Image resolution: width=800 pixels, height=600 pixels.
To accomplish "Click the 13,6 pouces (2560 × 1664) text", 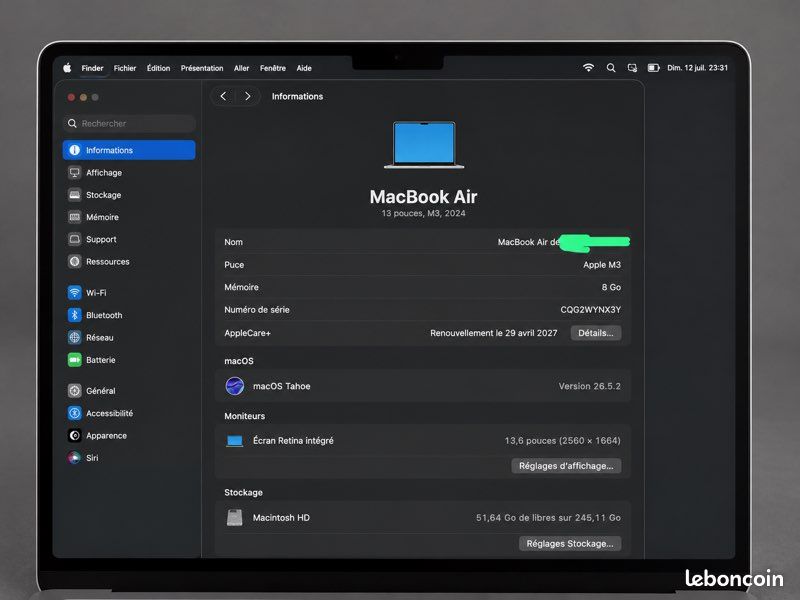I will tap(562, 440).
